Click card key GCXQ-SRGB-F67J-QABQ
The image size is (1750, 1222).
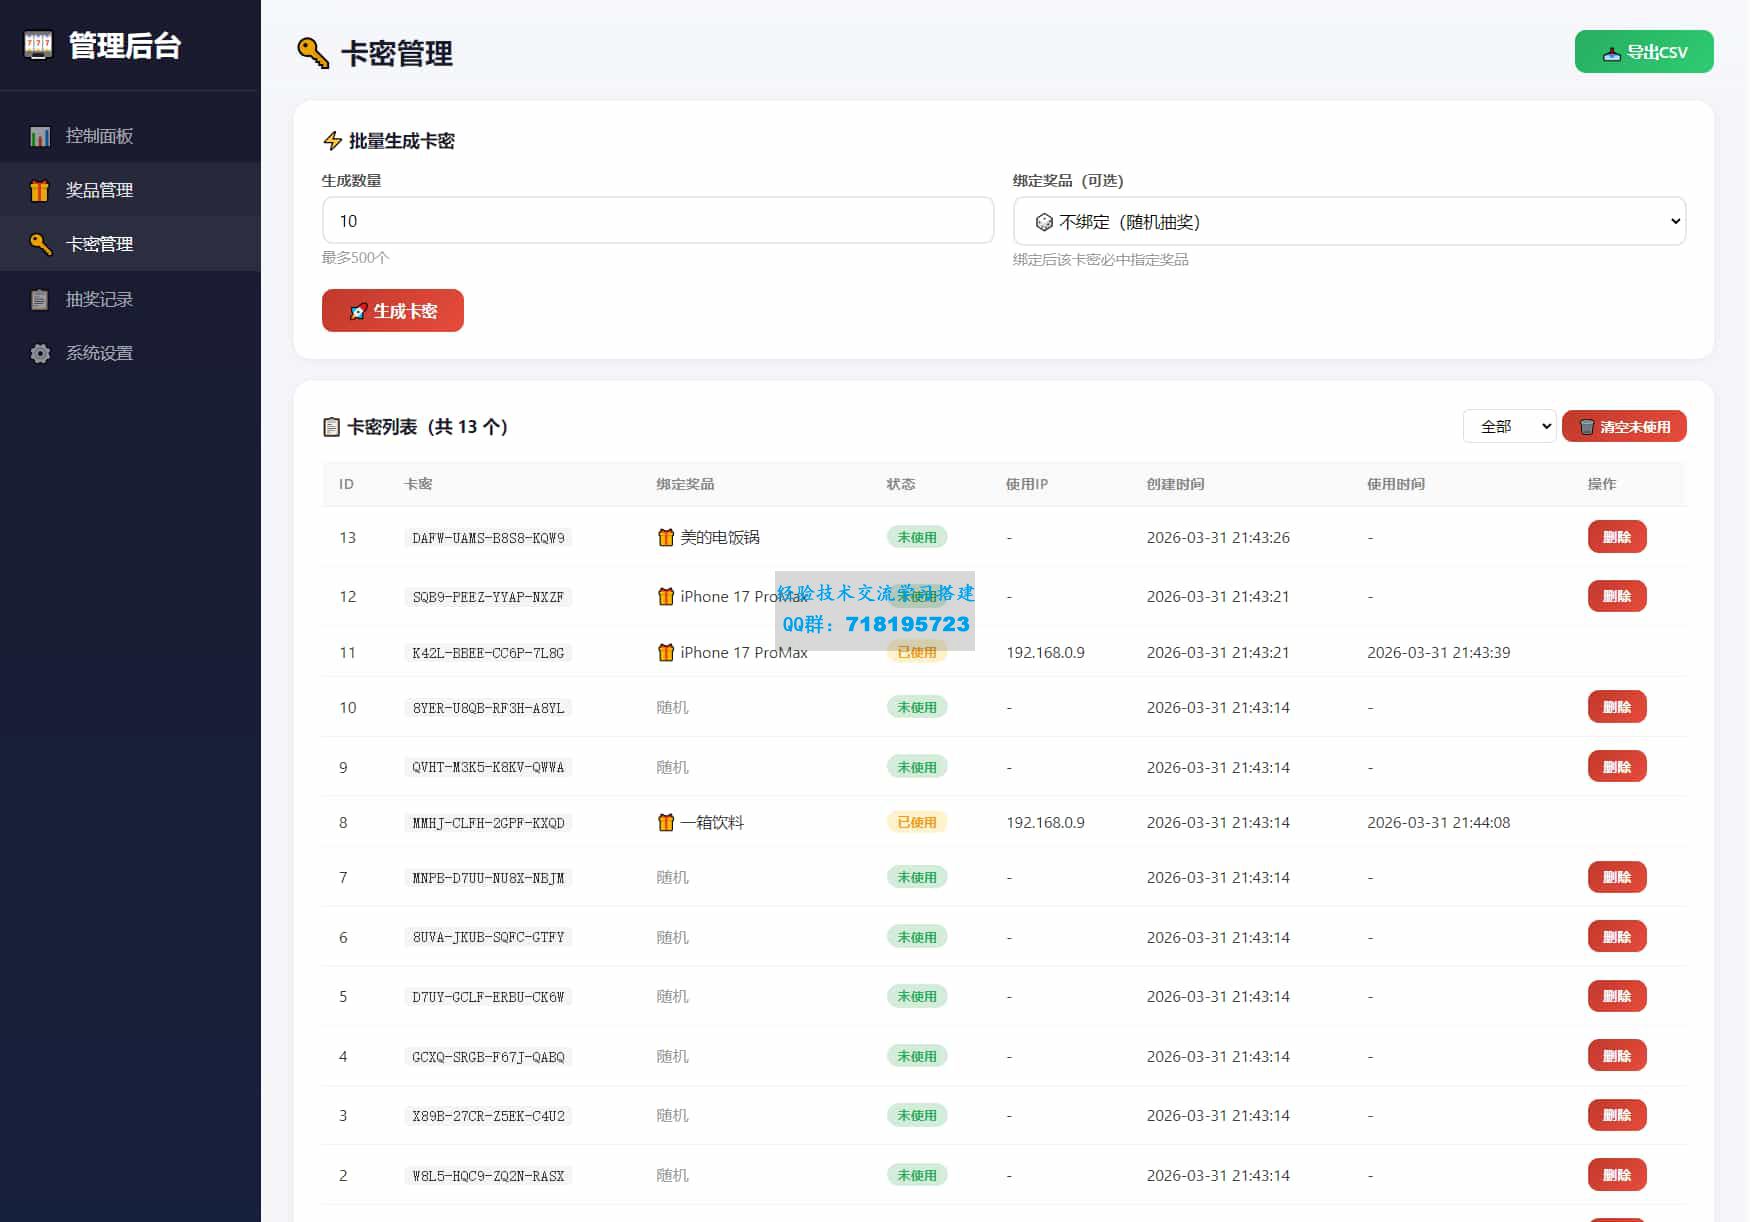[x=488, y=1057]
